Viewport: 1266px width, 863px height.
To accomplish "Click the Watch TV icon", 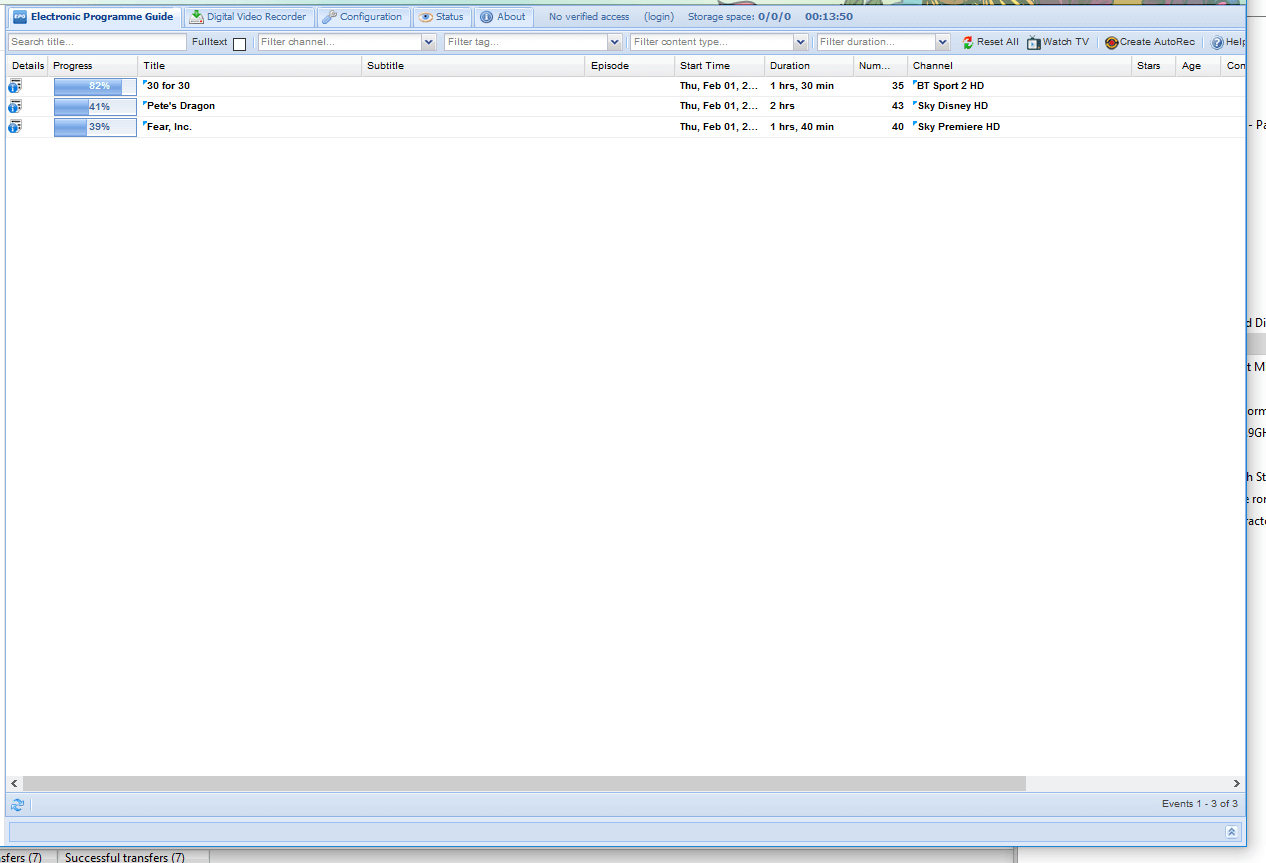I will tap(1034, 43).
